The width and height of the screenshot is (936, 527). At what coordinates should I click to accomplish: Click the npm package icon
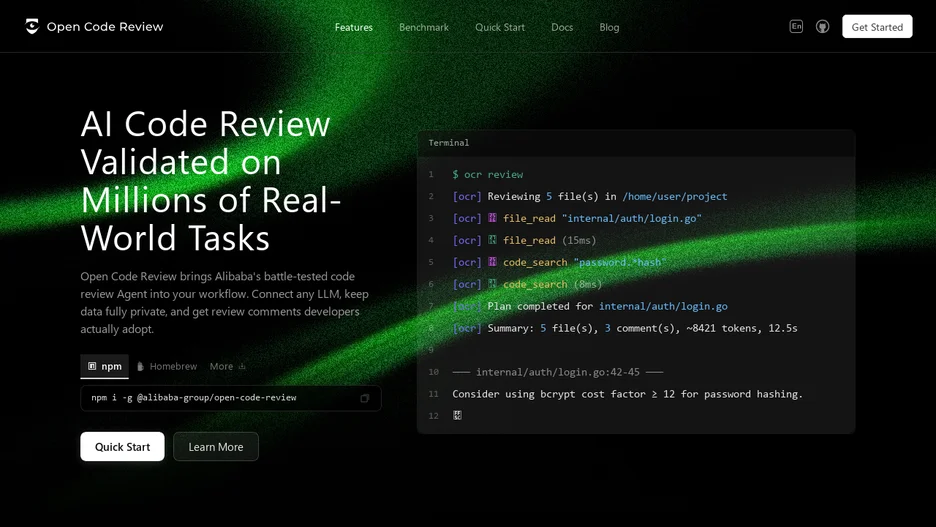[92, 366]
